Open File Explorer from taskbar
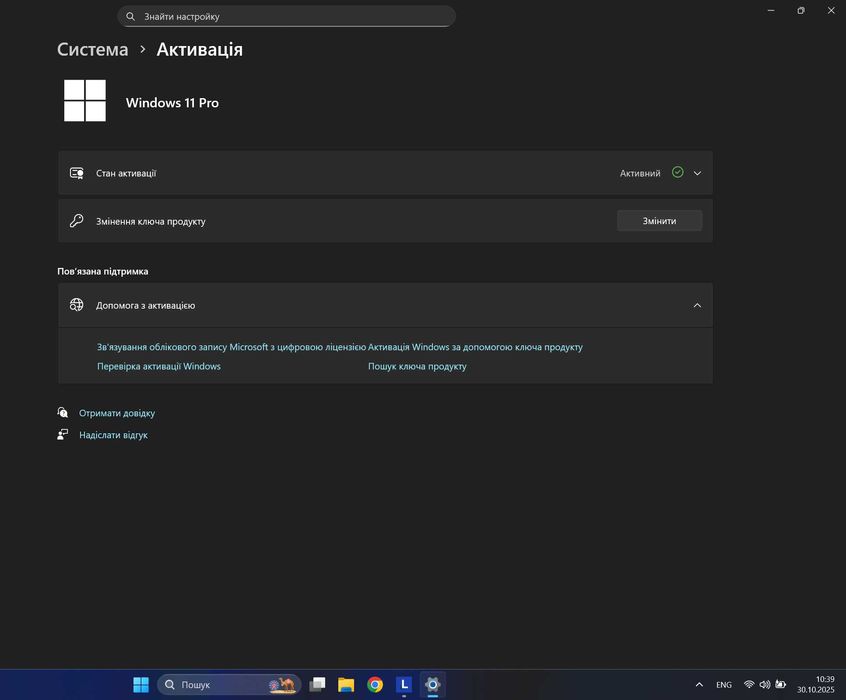Image resolution: width=846 pixels, height=700 pixels. (346, 684)
